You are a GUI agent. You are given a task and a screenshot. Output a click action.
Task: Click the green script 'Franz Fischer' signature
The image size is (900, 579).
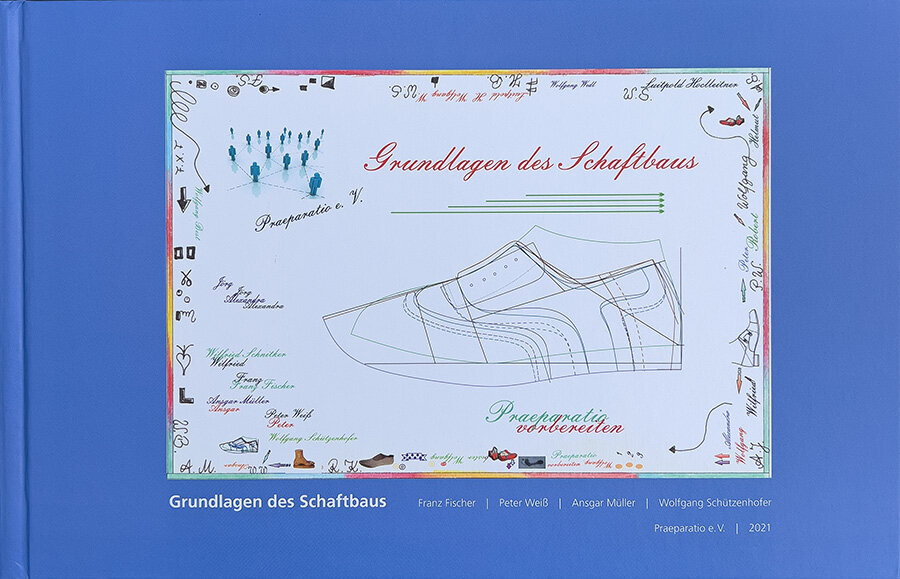coord(263,384)
